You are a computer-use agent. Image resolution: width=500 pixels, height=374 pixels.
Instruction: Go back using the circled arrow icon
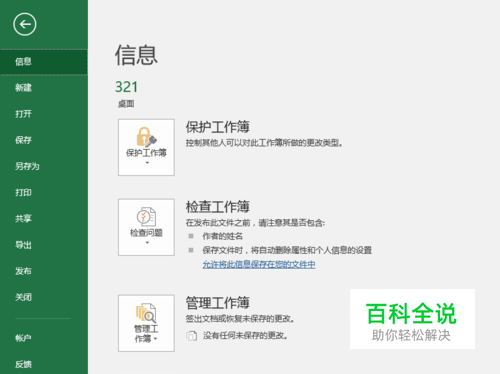click(x=25, y=24)
